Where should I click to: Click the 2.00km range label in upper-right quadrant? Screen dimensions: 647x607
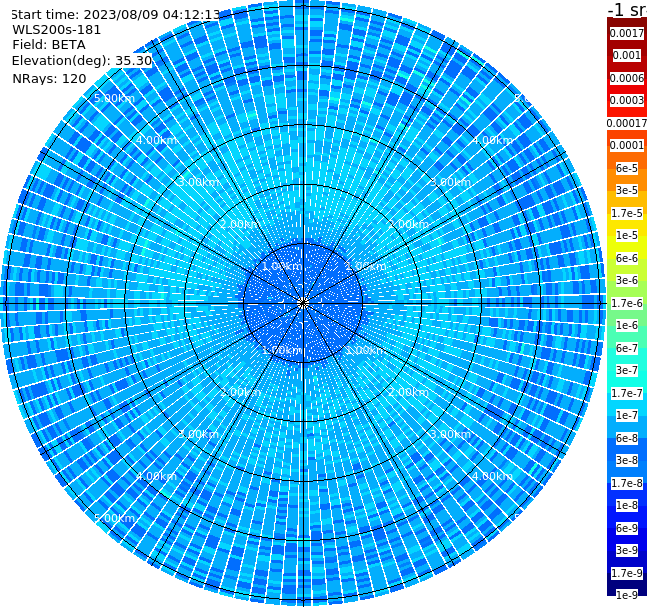[408, 224]
